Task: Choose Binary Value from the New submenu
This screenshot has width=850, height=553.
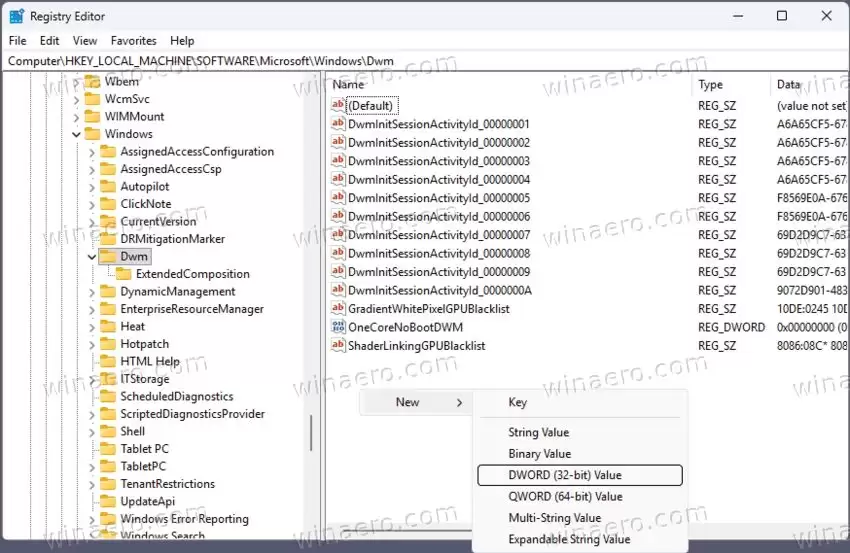Action: coord(579,453)
